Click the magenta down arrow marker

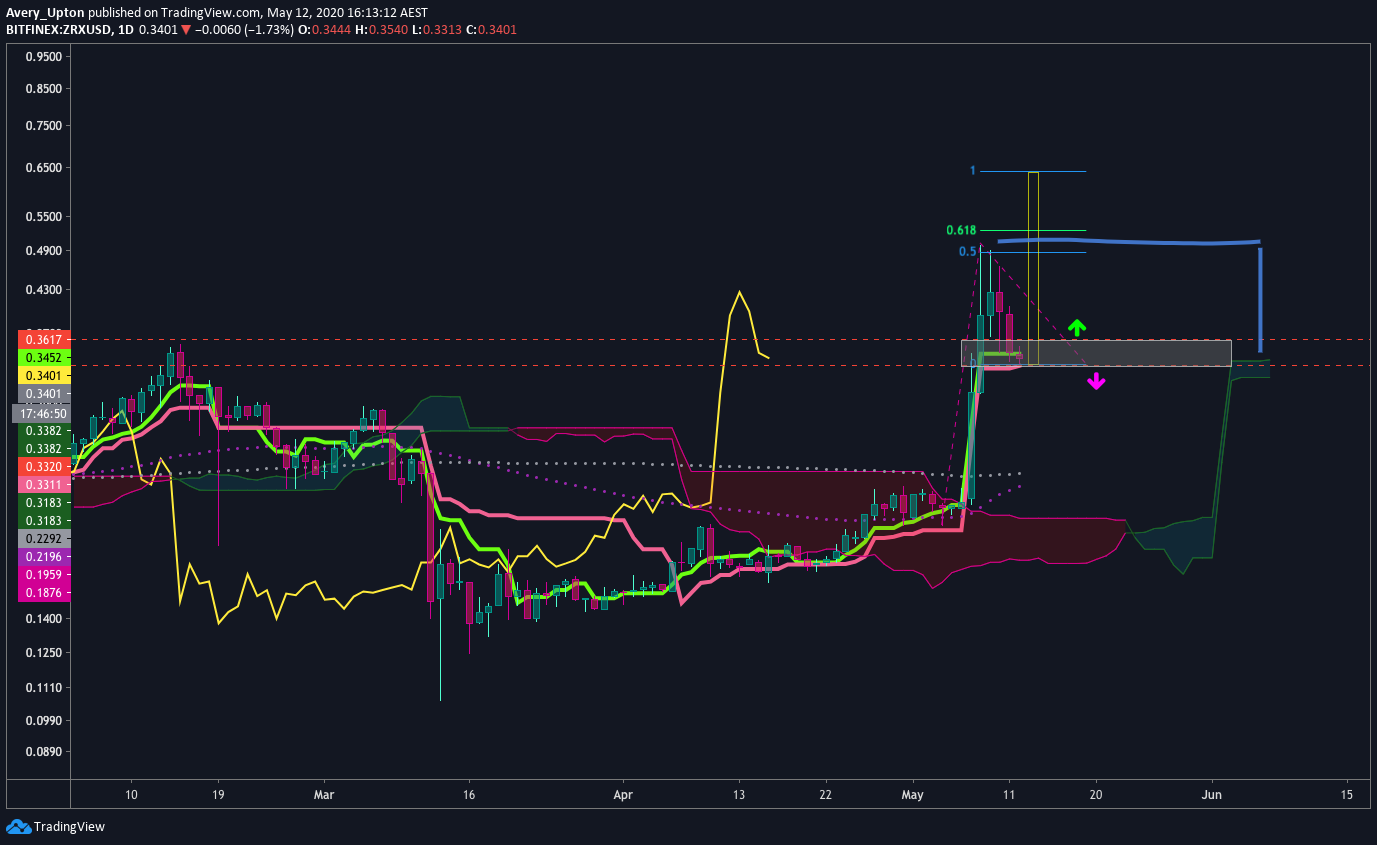coord(1096,380)
